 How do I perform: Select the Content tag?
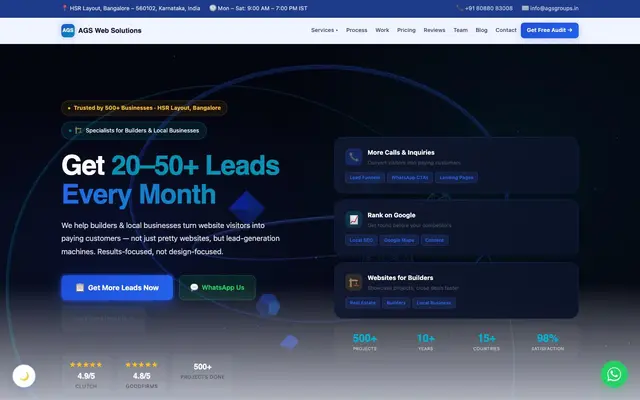tap(434, 240)
